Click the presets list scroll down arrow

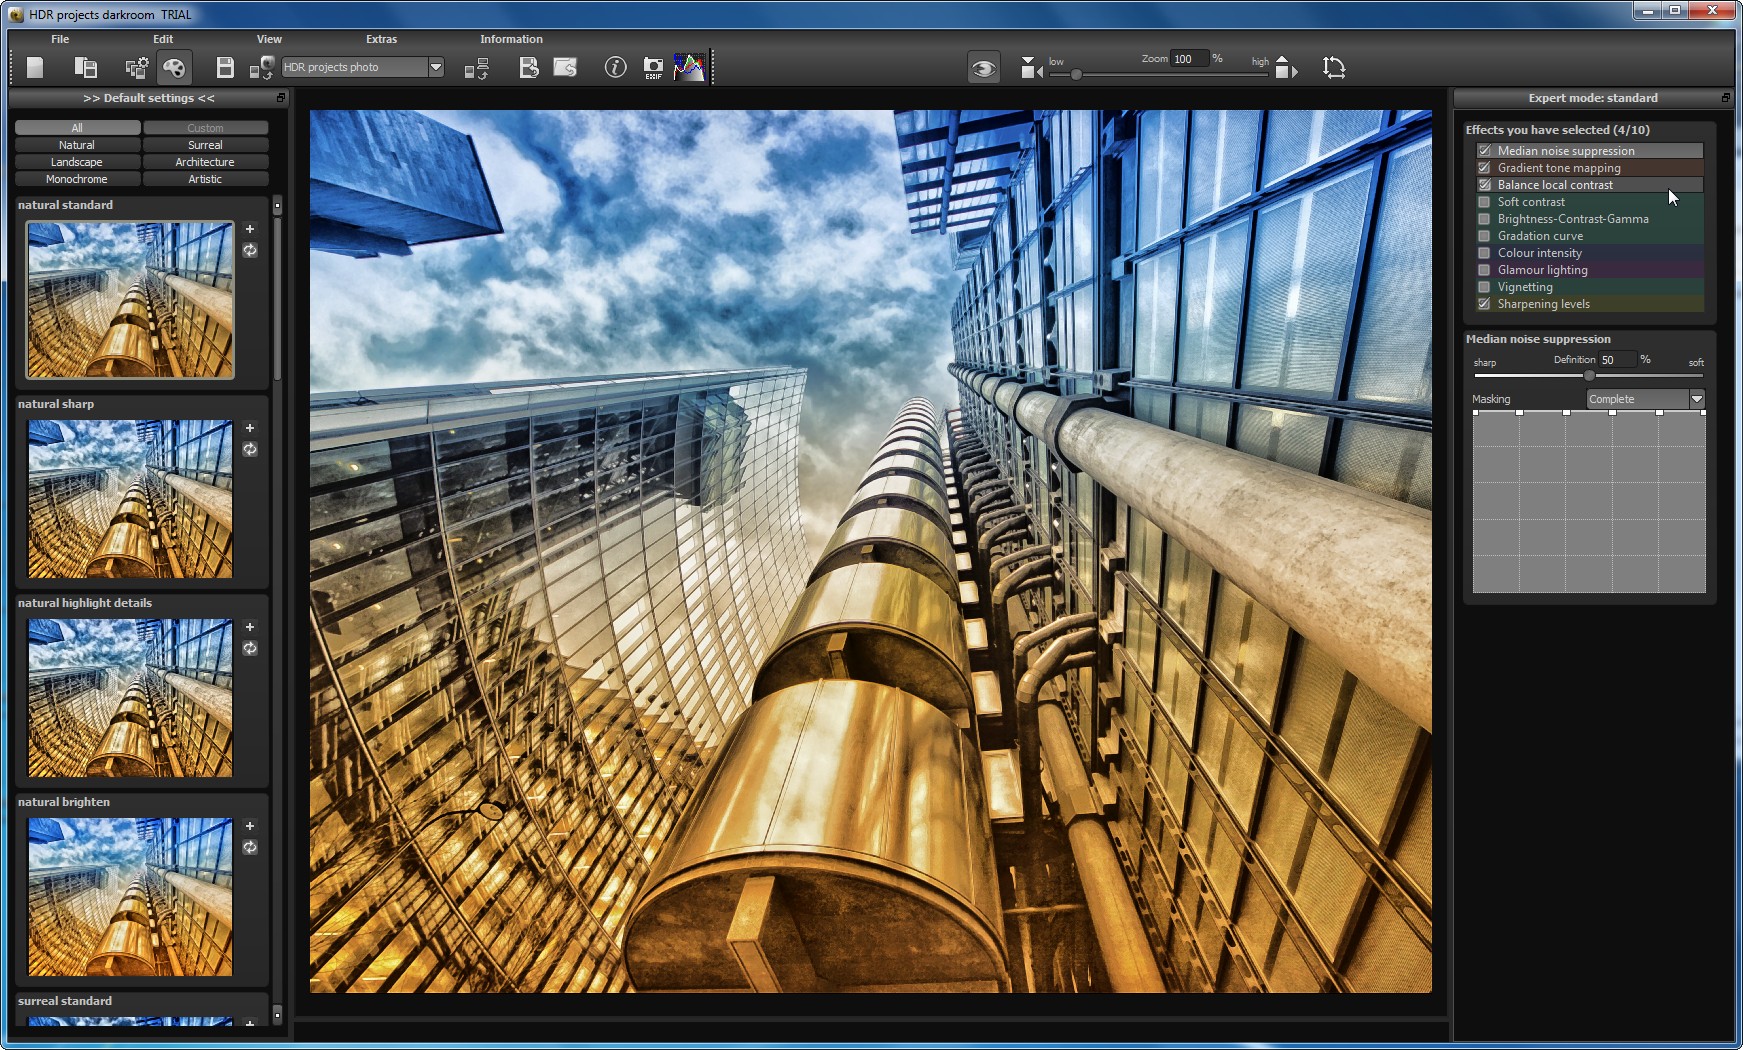(x=277, y=1014)
